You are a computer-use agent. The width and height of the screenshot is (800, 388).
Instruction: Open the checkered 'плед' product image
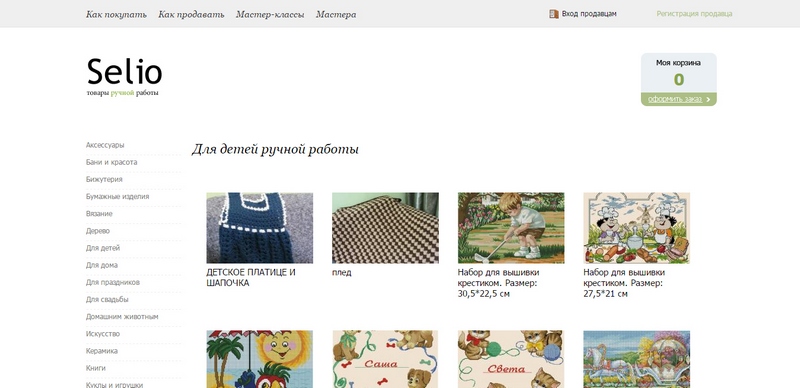385,228
